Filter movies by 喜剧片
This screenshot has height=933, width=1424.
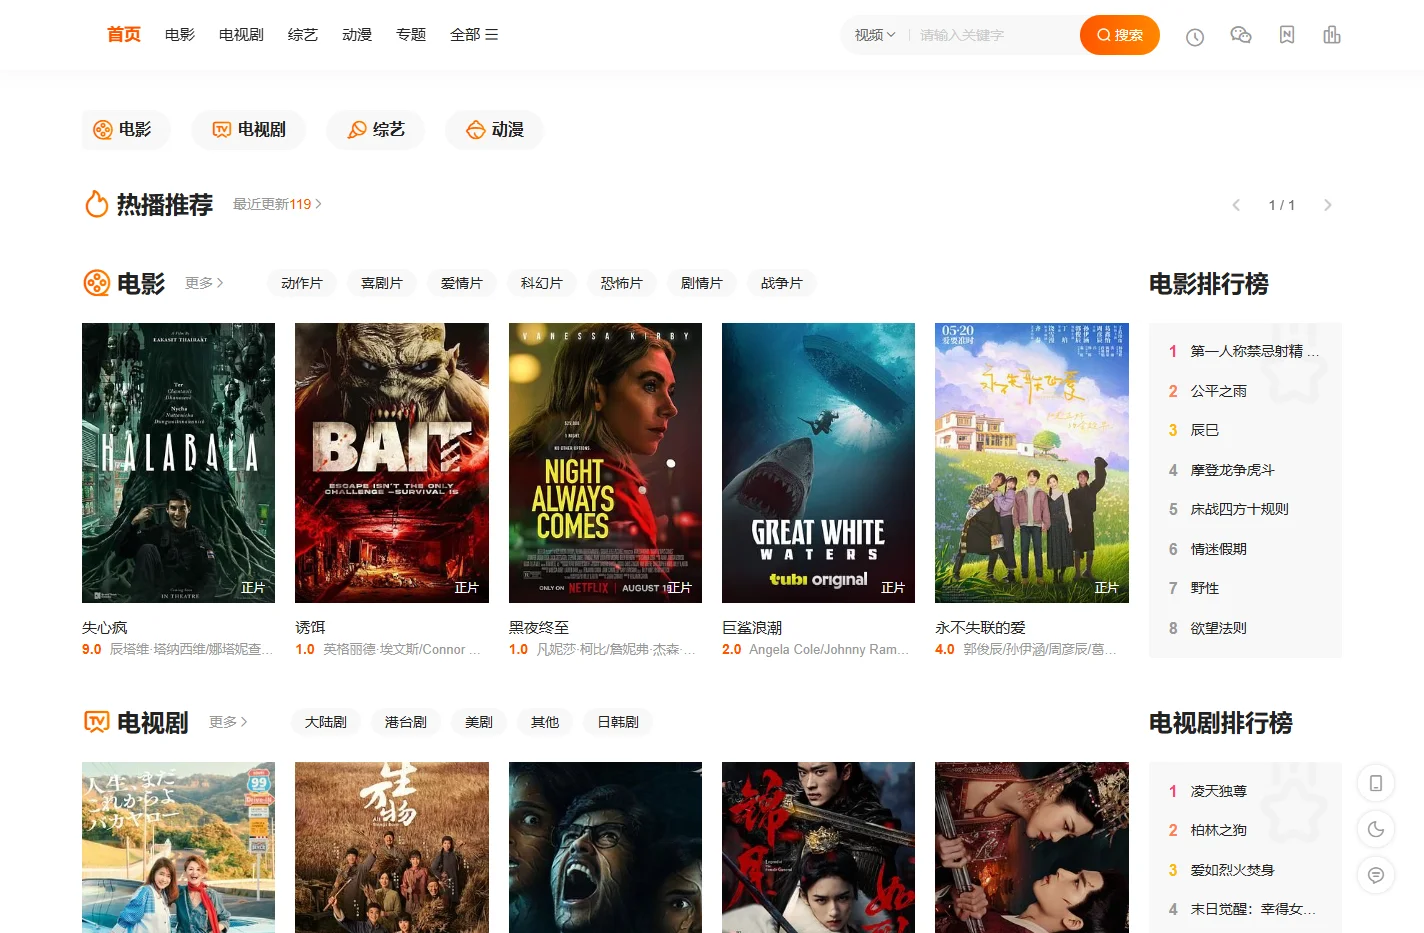(x=382, y=283)
